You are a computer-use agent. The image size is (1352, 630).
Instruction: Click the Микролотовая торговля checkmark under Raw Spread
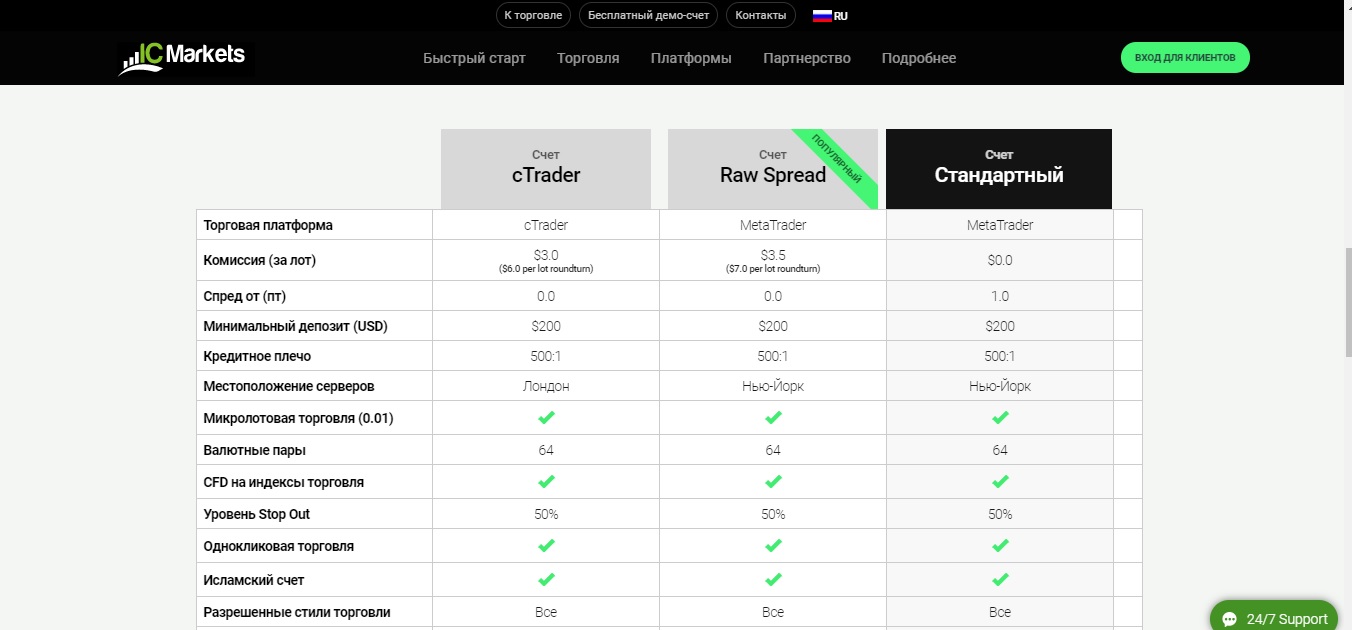click(x=772, y=417)
